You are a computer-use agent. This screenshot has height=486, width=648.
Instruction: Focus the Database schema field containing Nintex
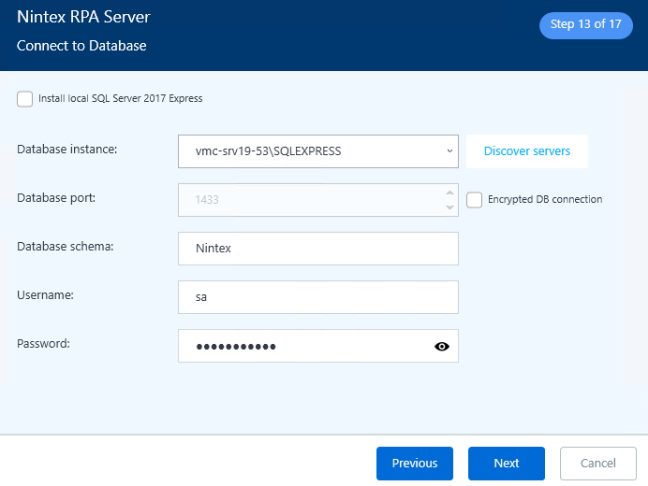coord(317,248)
